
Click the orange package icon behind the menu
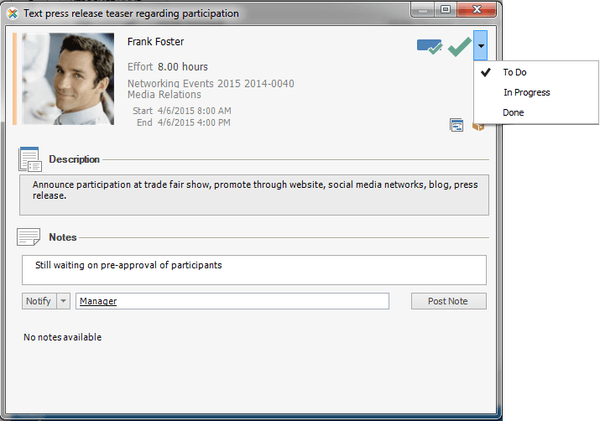(478, 127)
